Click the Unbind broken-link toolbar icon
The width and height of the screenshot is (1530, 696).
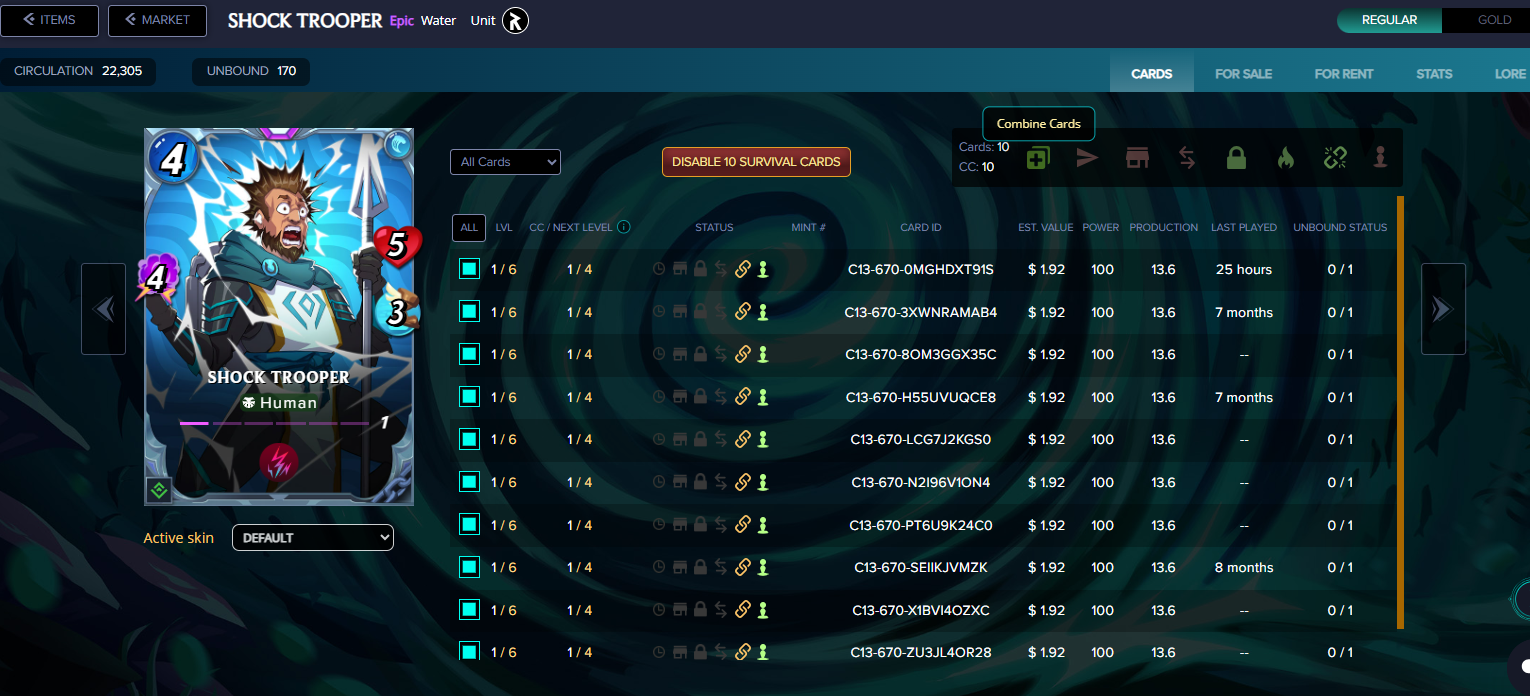tap(1335, 158)
